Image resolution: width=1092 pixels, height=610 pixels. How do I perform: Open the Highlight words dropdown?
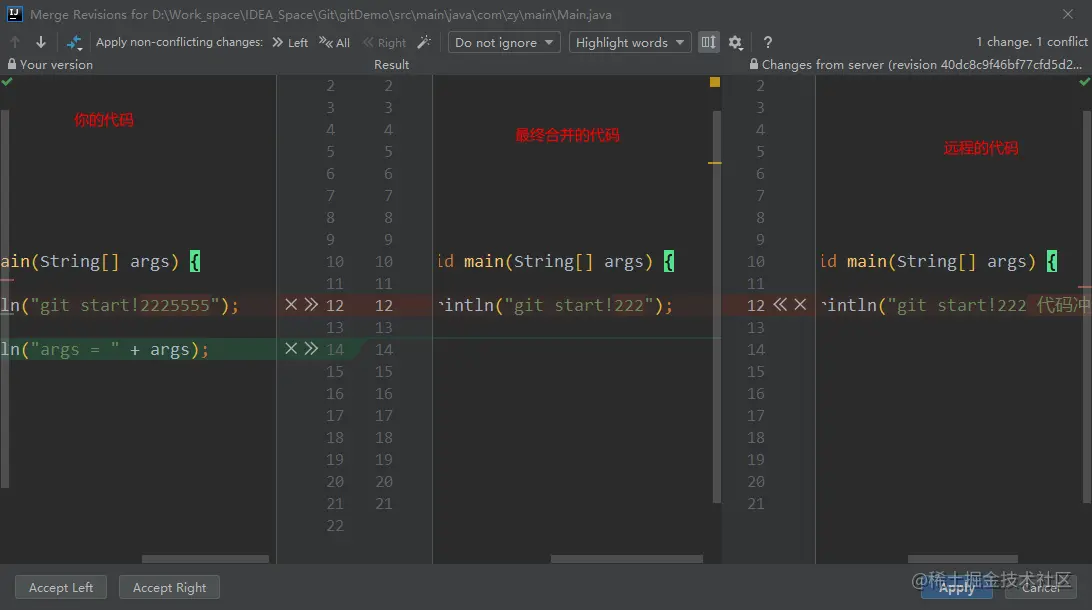pos(630,42)
